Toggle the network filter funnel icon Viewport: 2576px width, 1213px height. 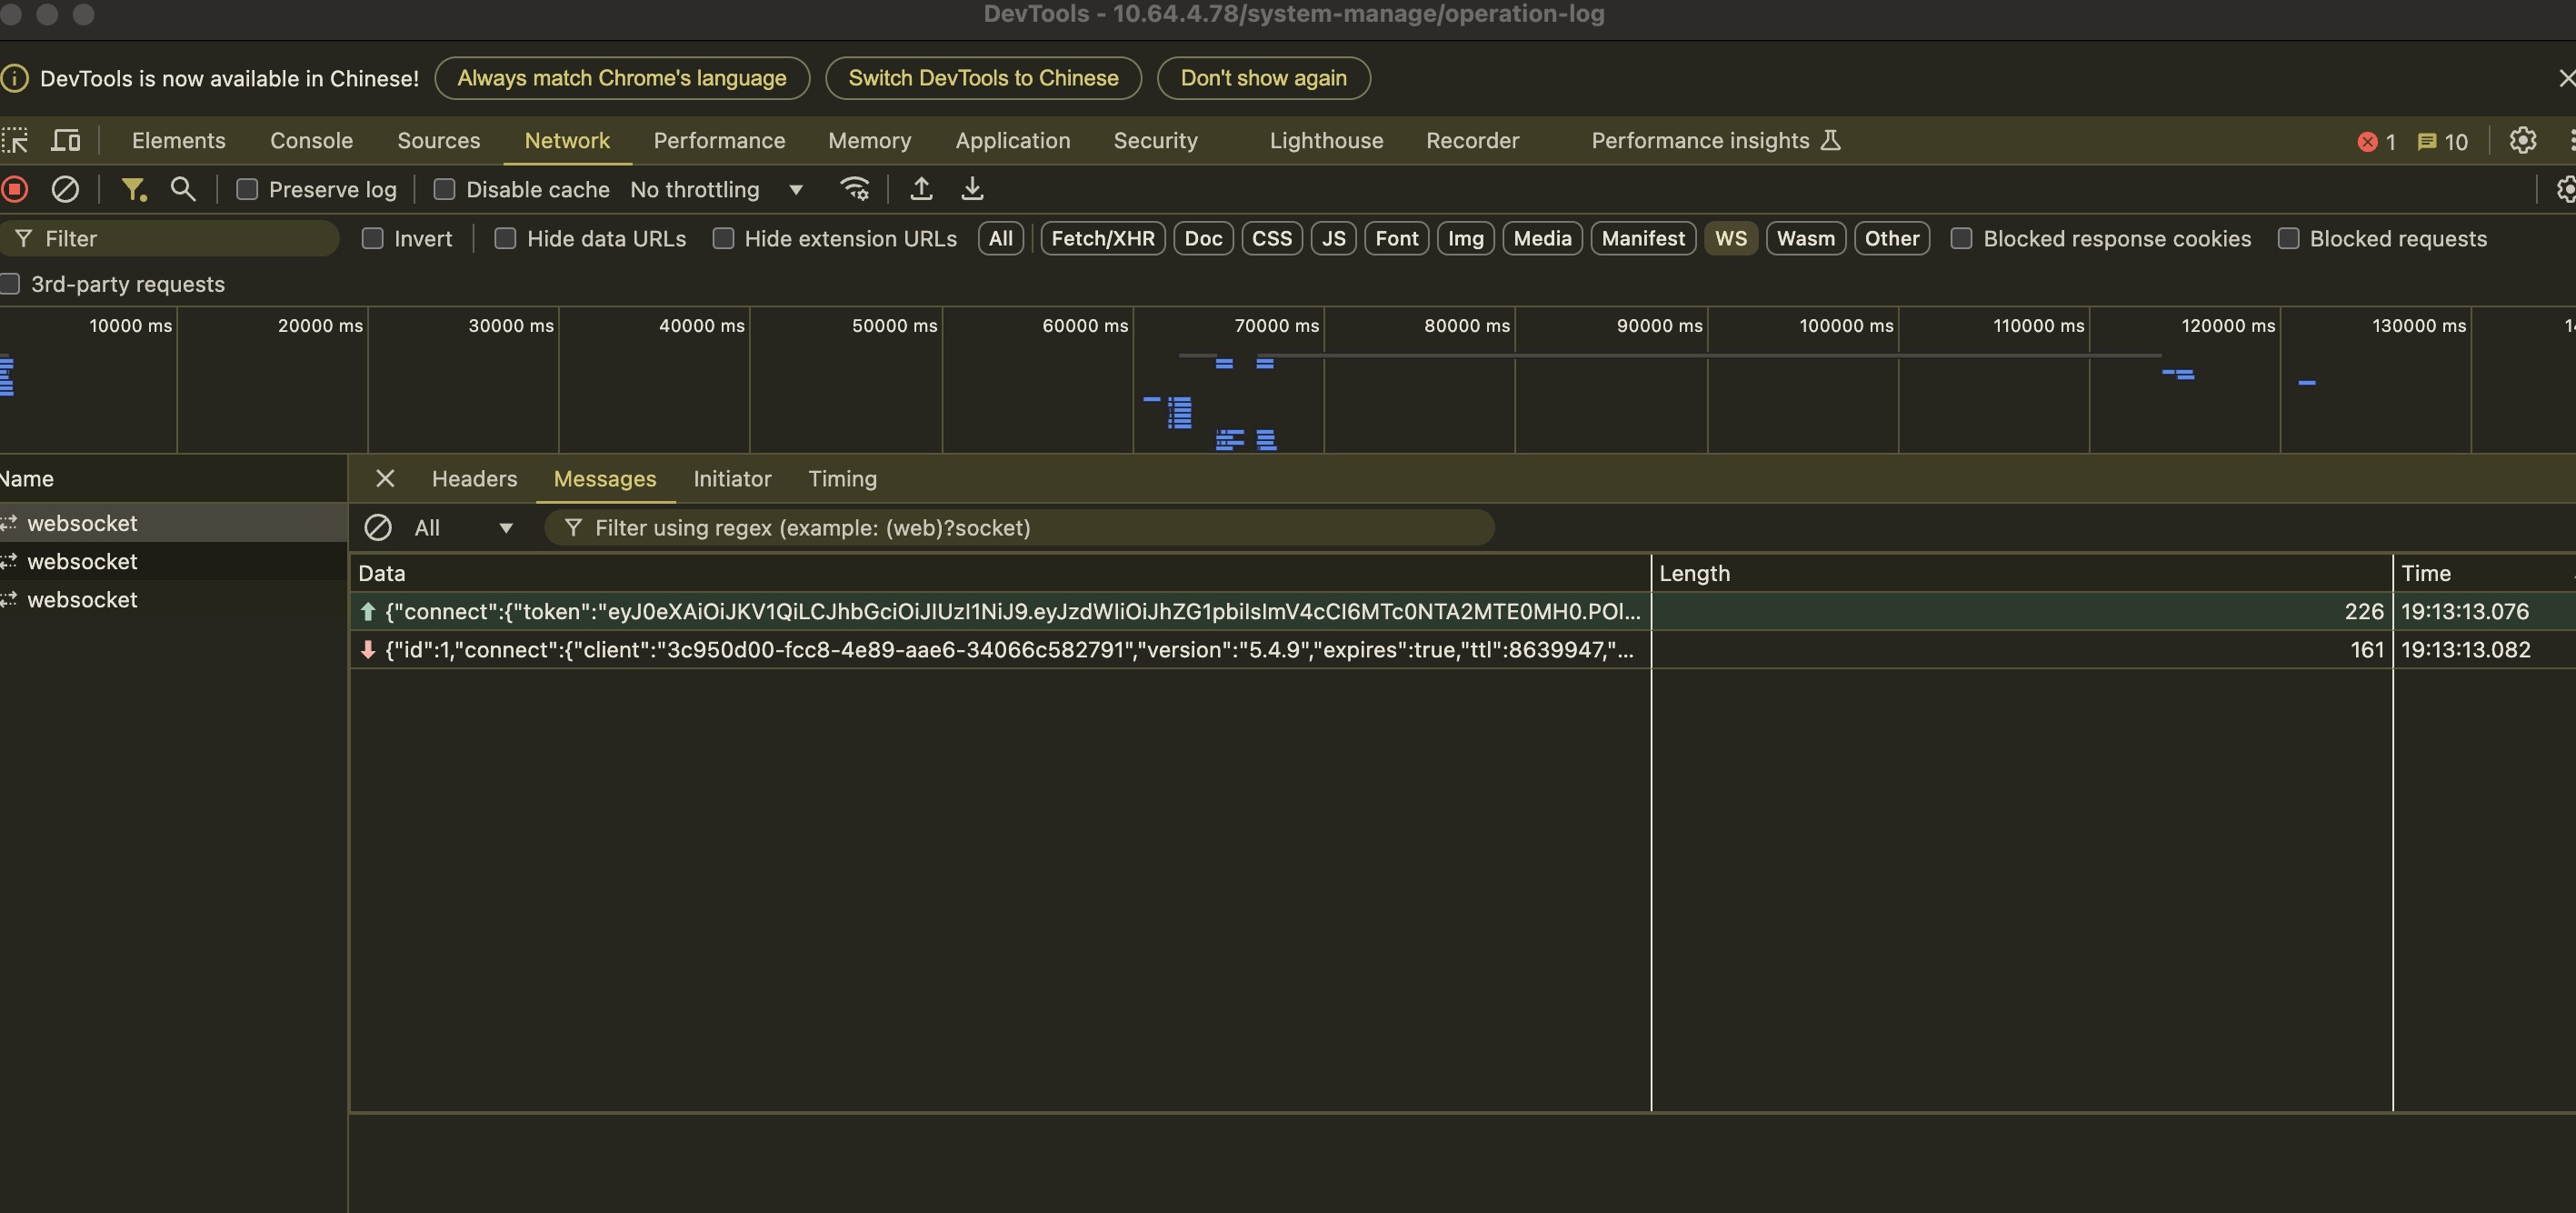point(133,189)
